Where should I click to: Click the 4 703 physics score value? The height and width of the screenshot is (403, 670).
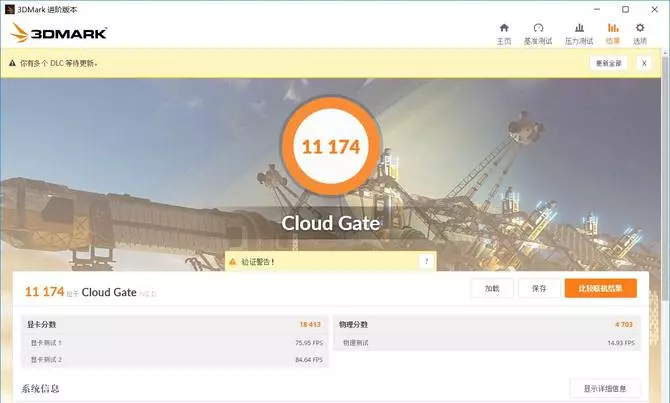pyautogui.click(x=624, y=324)
